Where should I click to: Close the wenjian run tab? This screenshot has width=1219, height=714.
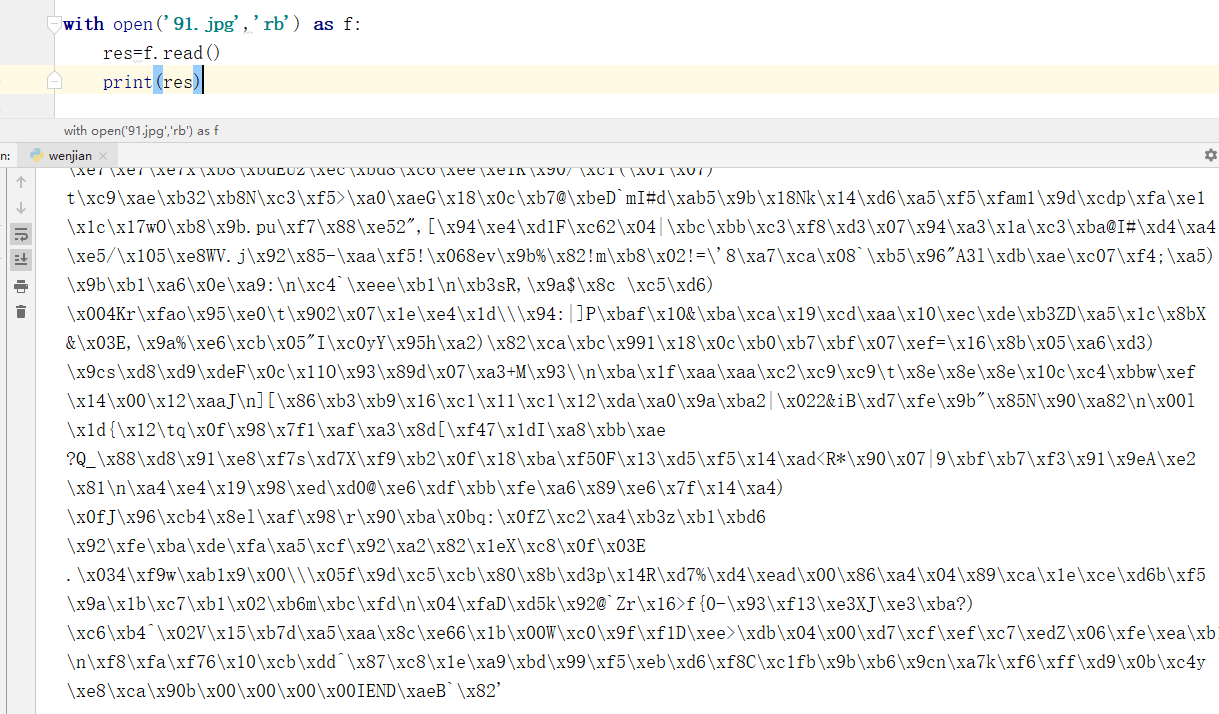pyautogui.click(x=104, y=156)
